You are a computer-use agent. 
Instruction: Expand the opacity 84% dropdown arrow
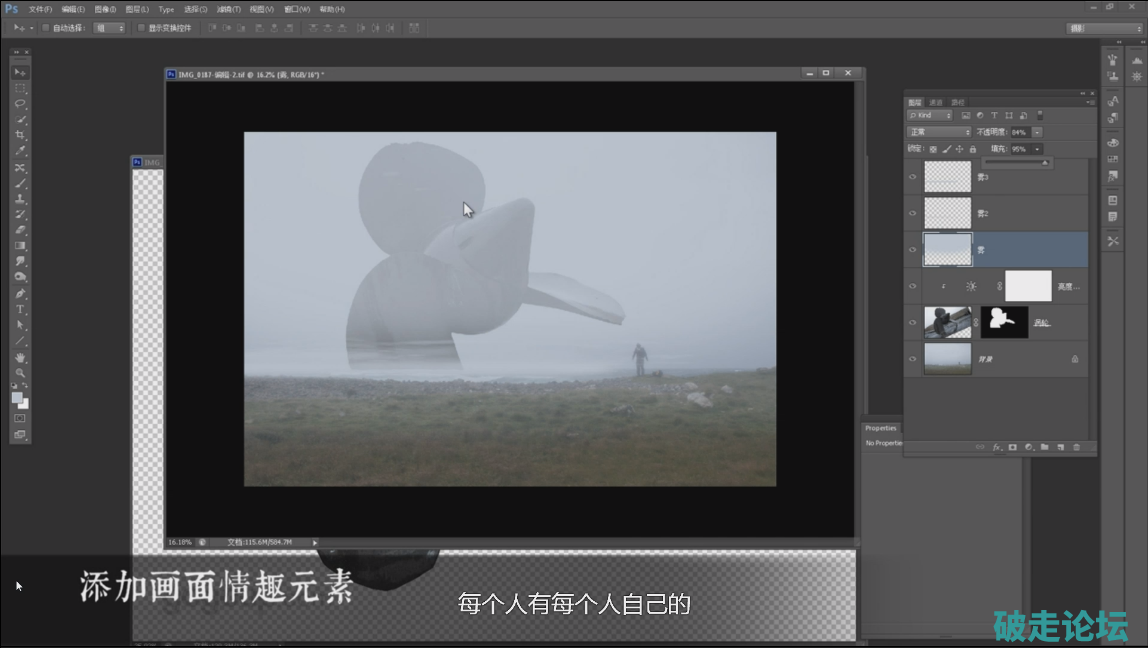1037,132
